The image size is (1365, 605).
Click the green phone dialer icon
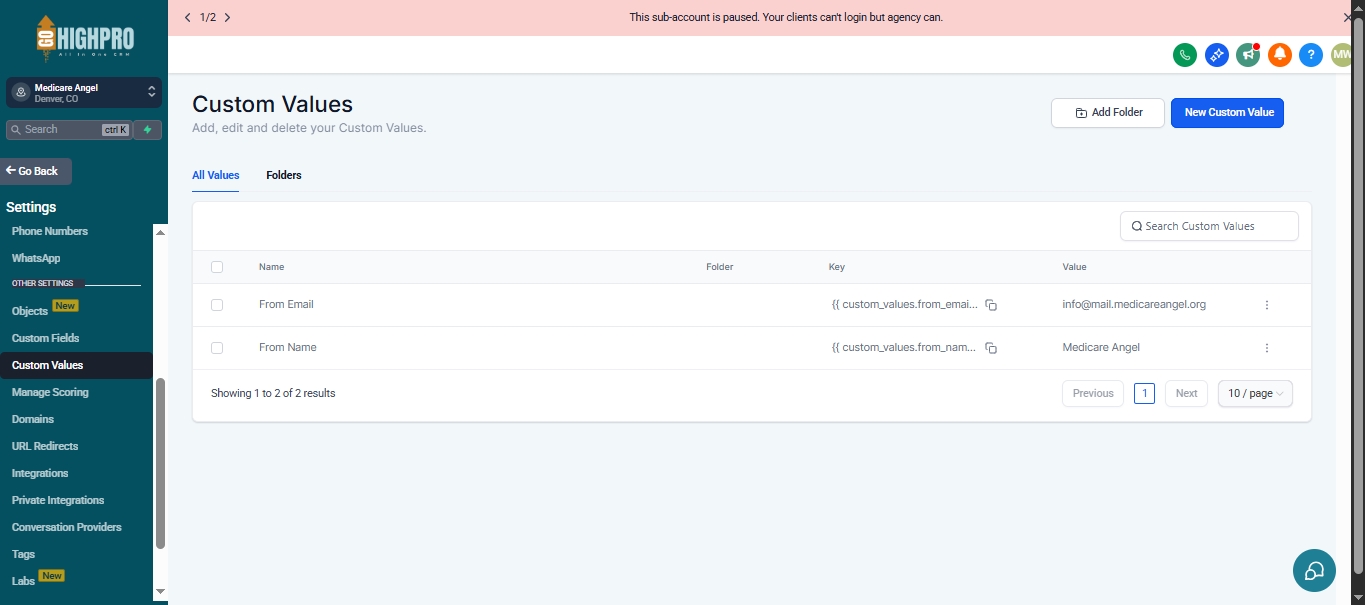pyautogui.click(x=1185, y=55)
